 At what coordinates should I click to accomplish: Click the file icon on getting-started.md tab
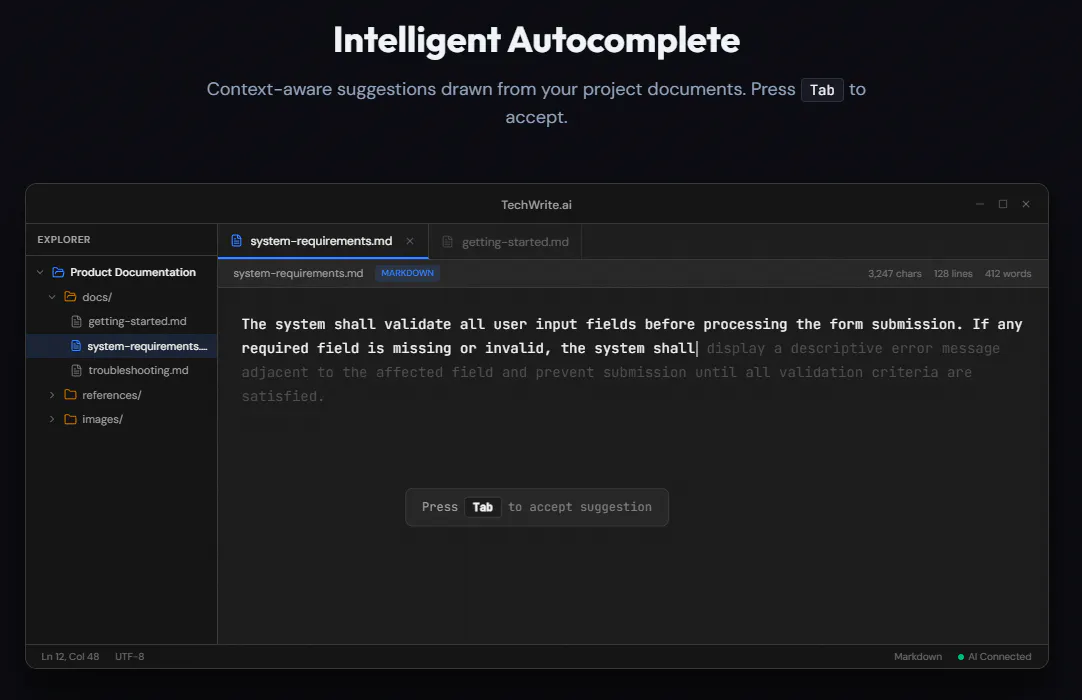pos(447,242)
